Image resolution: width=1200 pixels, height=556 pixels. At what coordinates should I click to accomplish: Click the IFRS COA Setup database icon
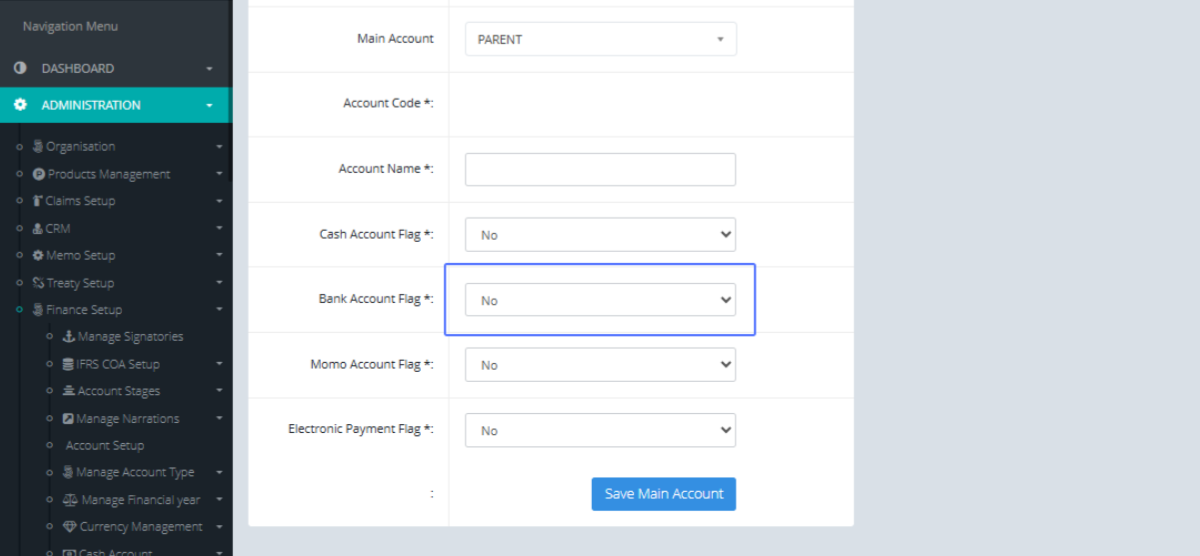point(68,364)
